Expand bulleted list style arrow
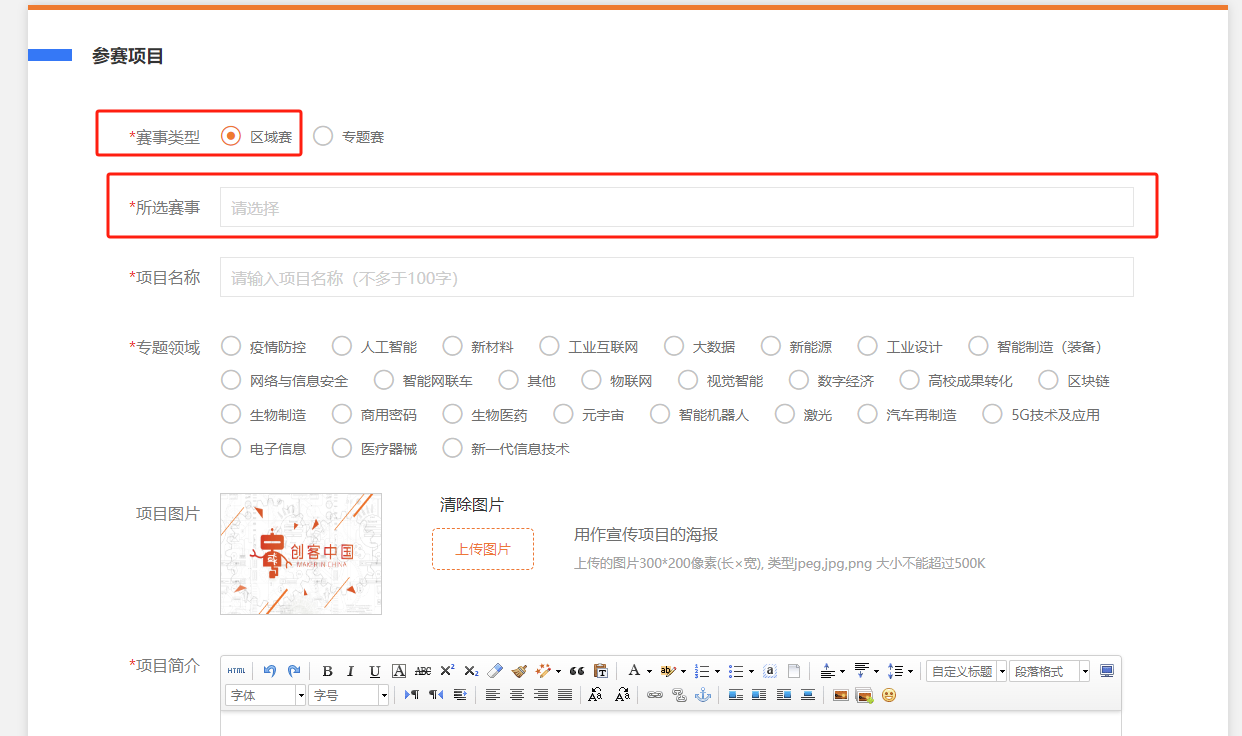The width and height of the screenshot is (1242, 736). pyautogui.click(x=751, y=672)
